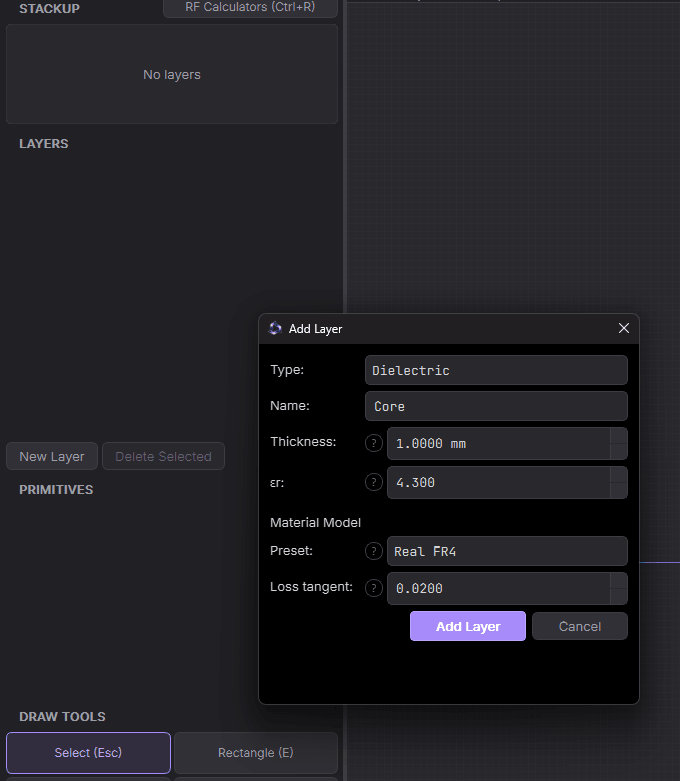Activate the Select (Esc) draw tool
The width and height of the screenshot is (680, 781).
click(x=88, y=753)
